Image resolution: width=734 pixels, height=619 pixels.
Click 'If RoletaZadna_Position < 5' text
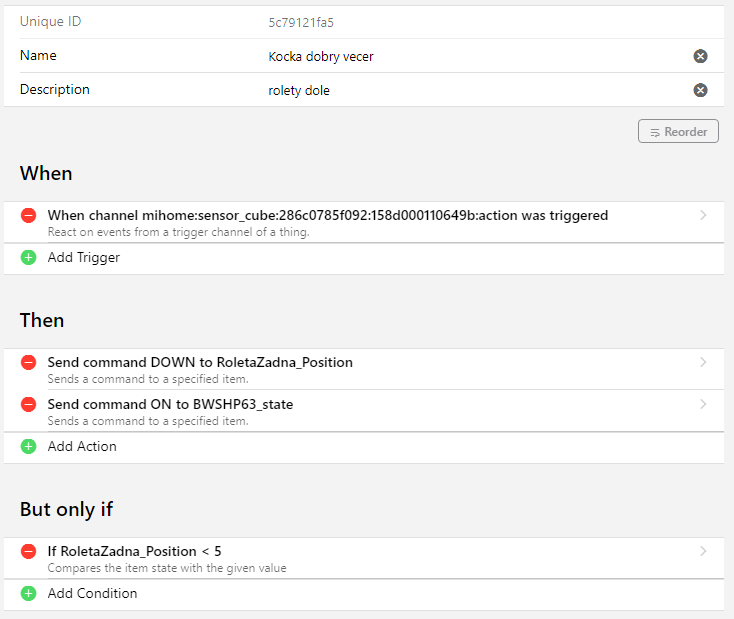[134, 551]
